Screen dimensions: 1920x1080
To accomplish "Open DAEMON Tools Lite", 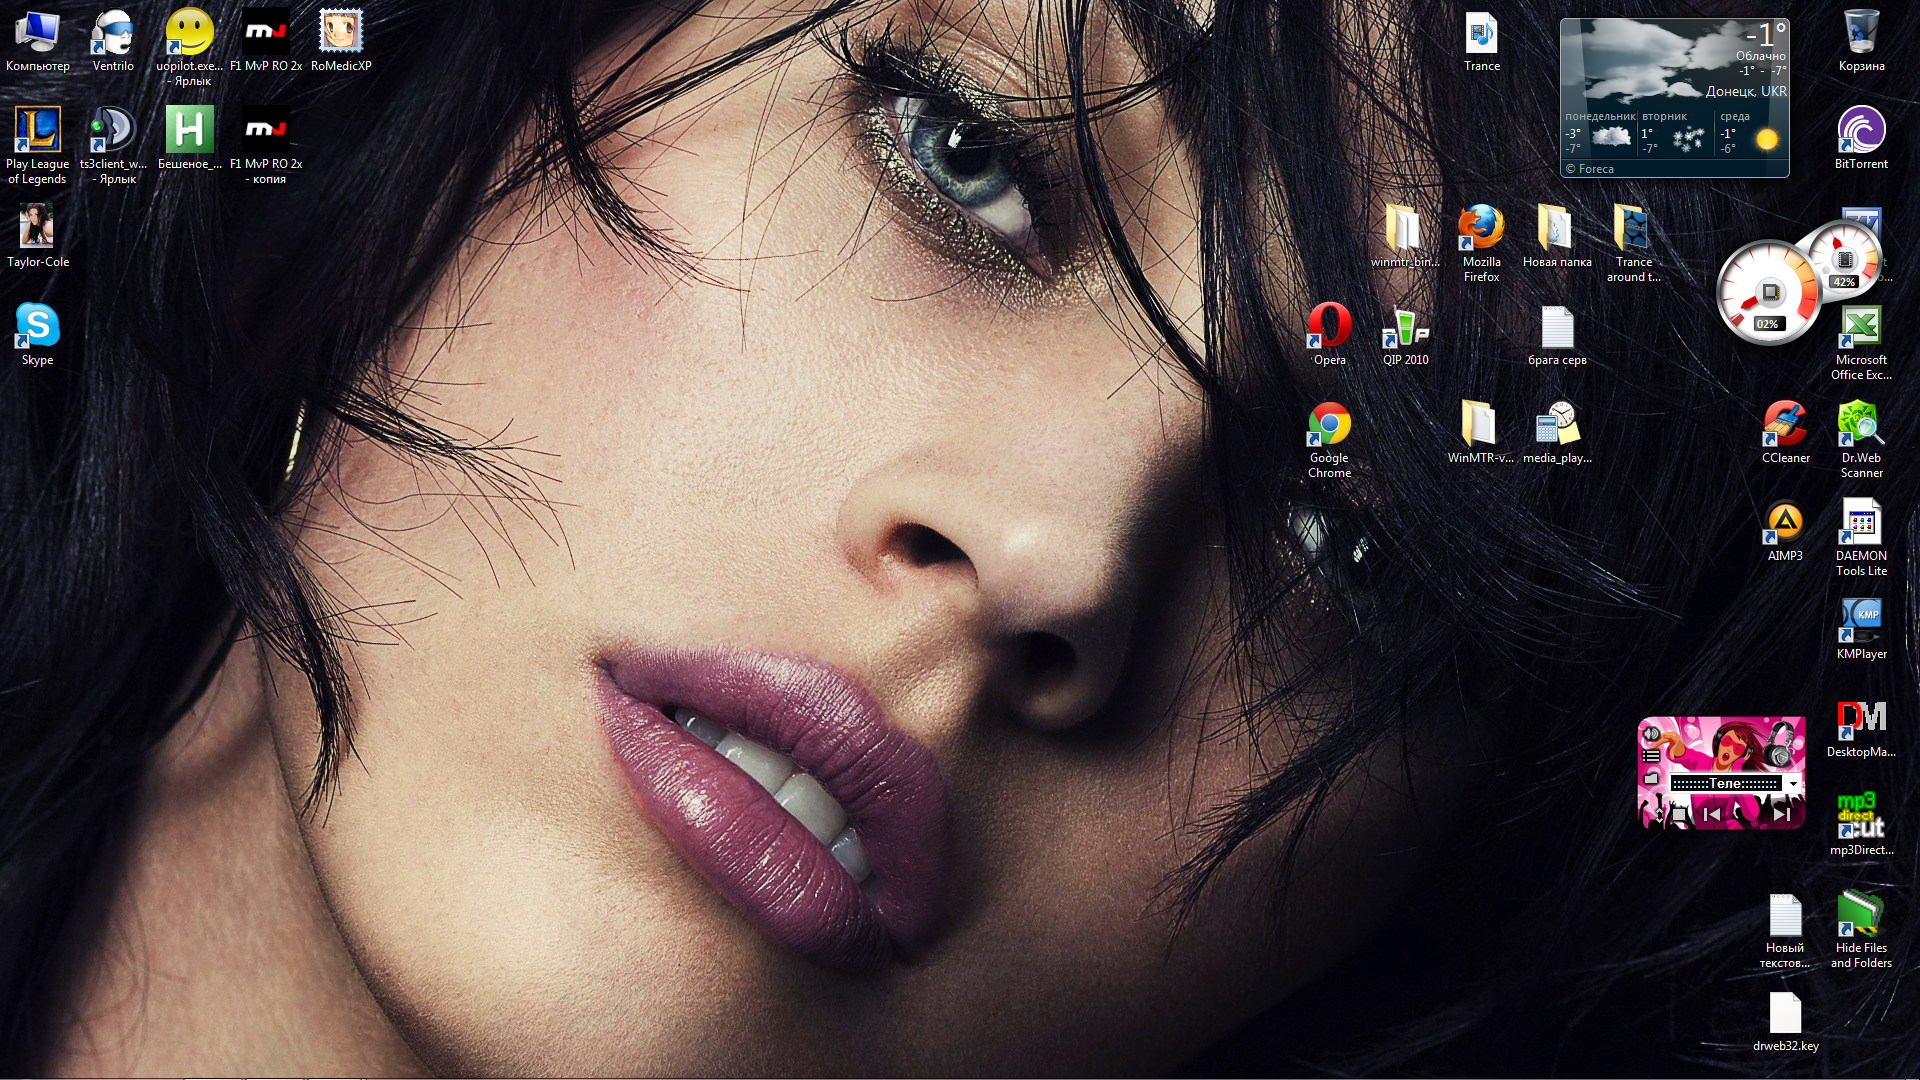I will 1861,538.
